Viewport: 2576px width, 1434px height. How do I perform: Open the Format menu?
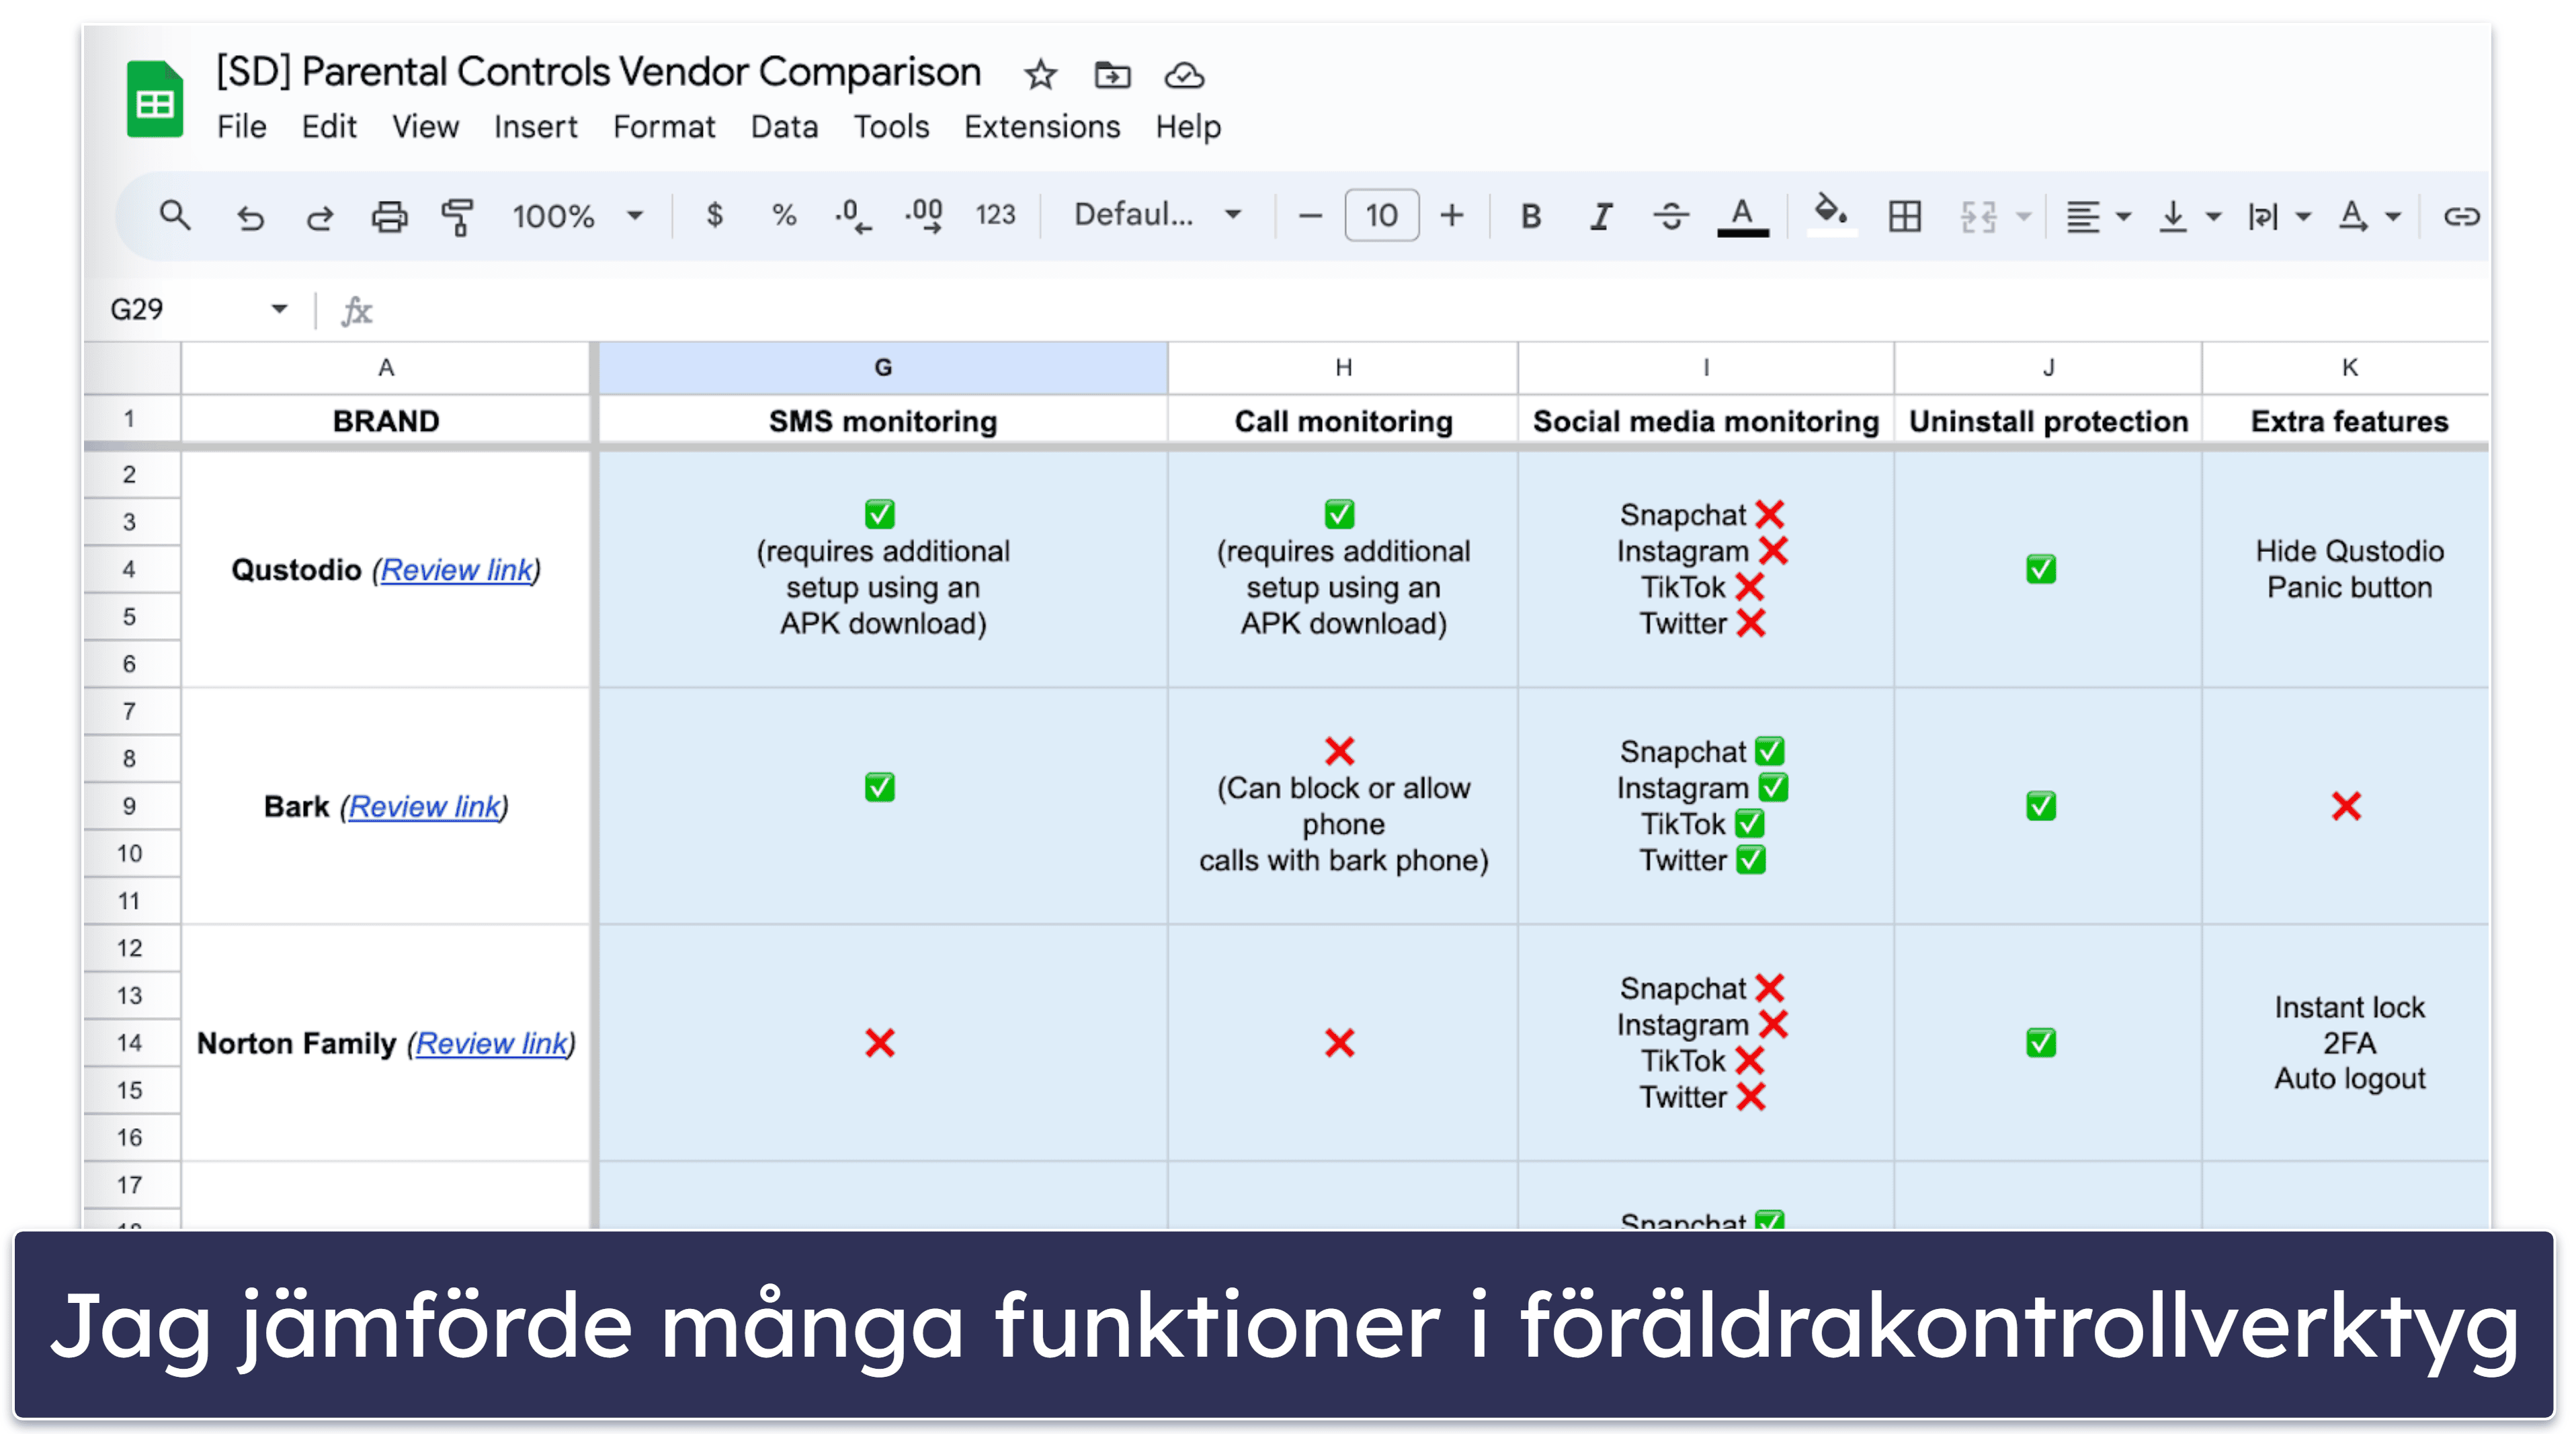click(x=664, y=127)
